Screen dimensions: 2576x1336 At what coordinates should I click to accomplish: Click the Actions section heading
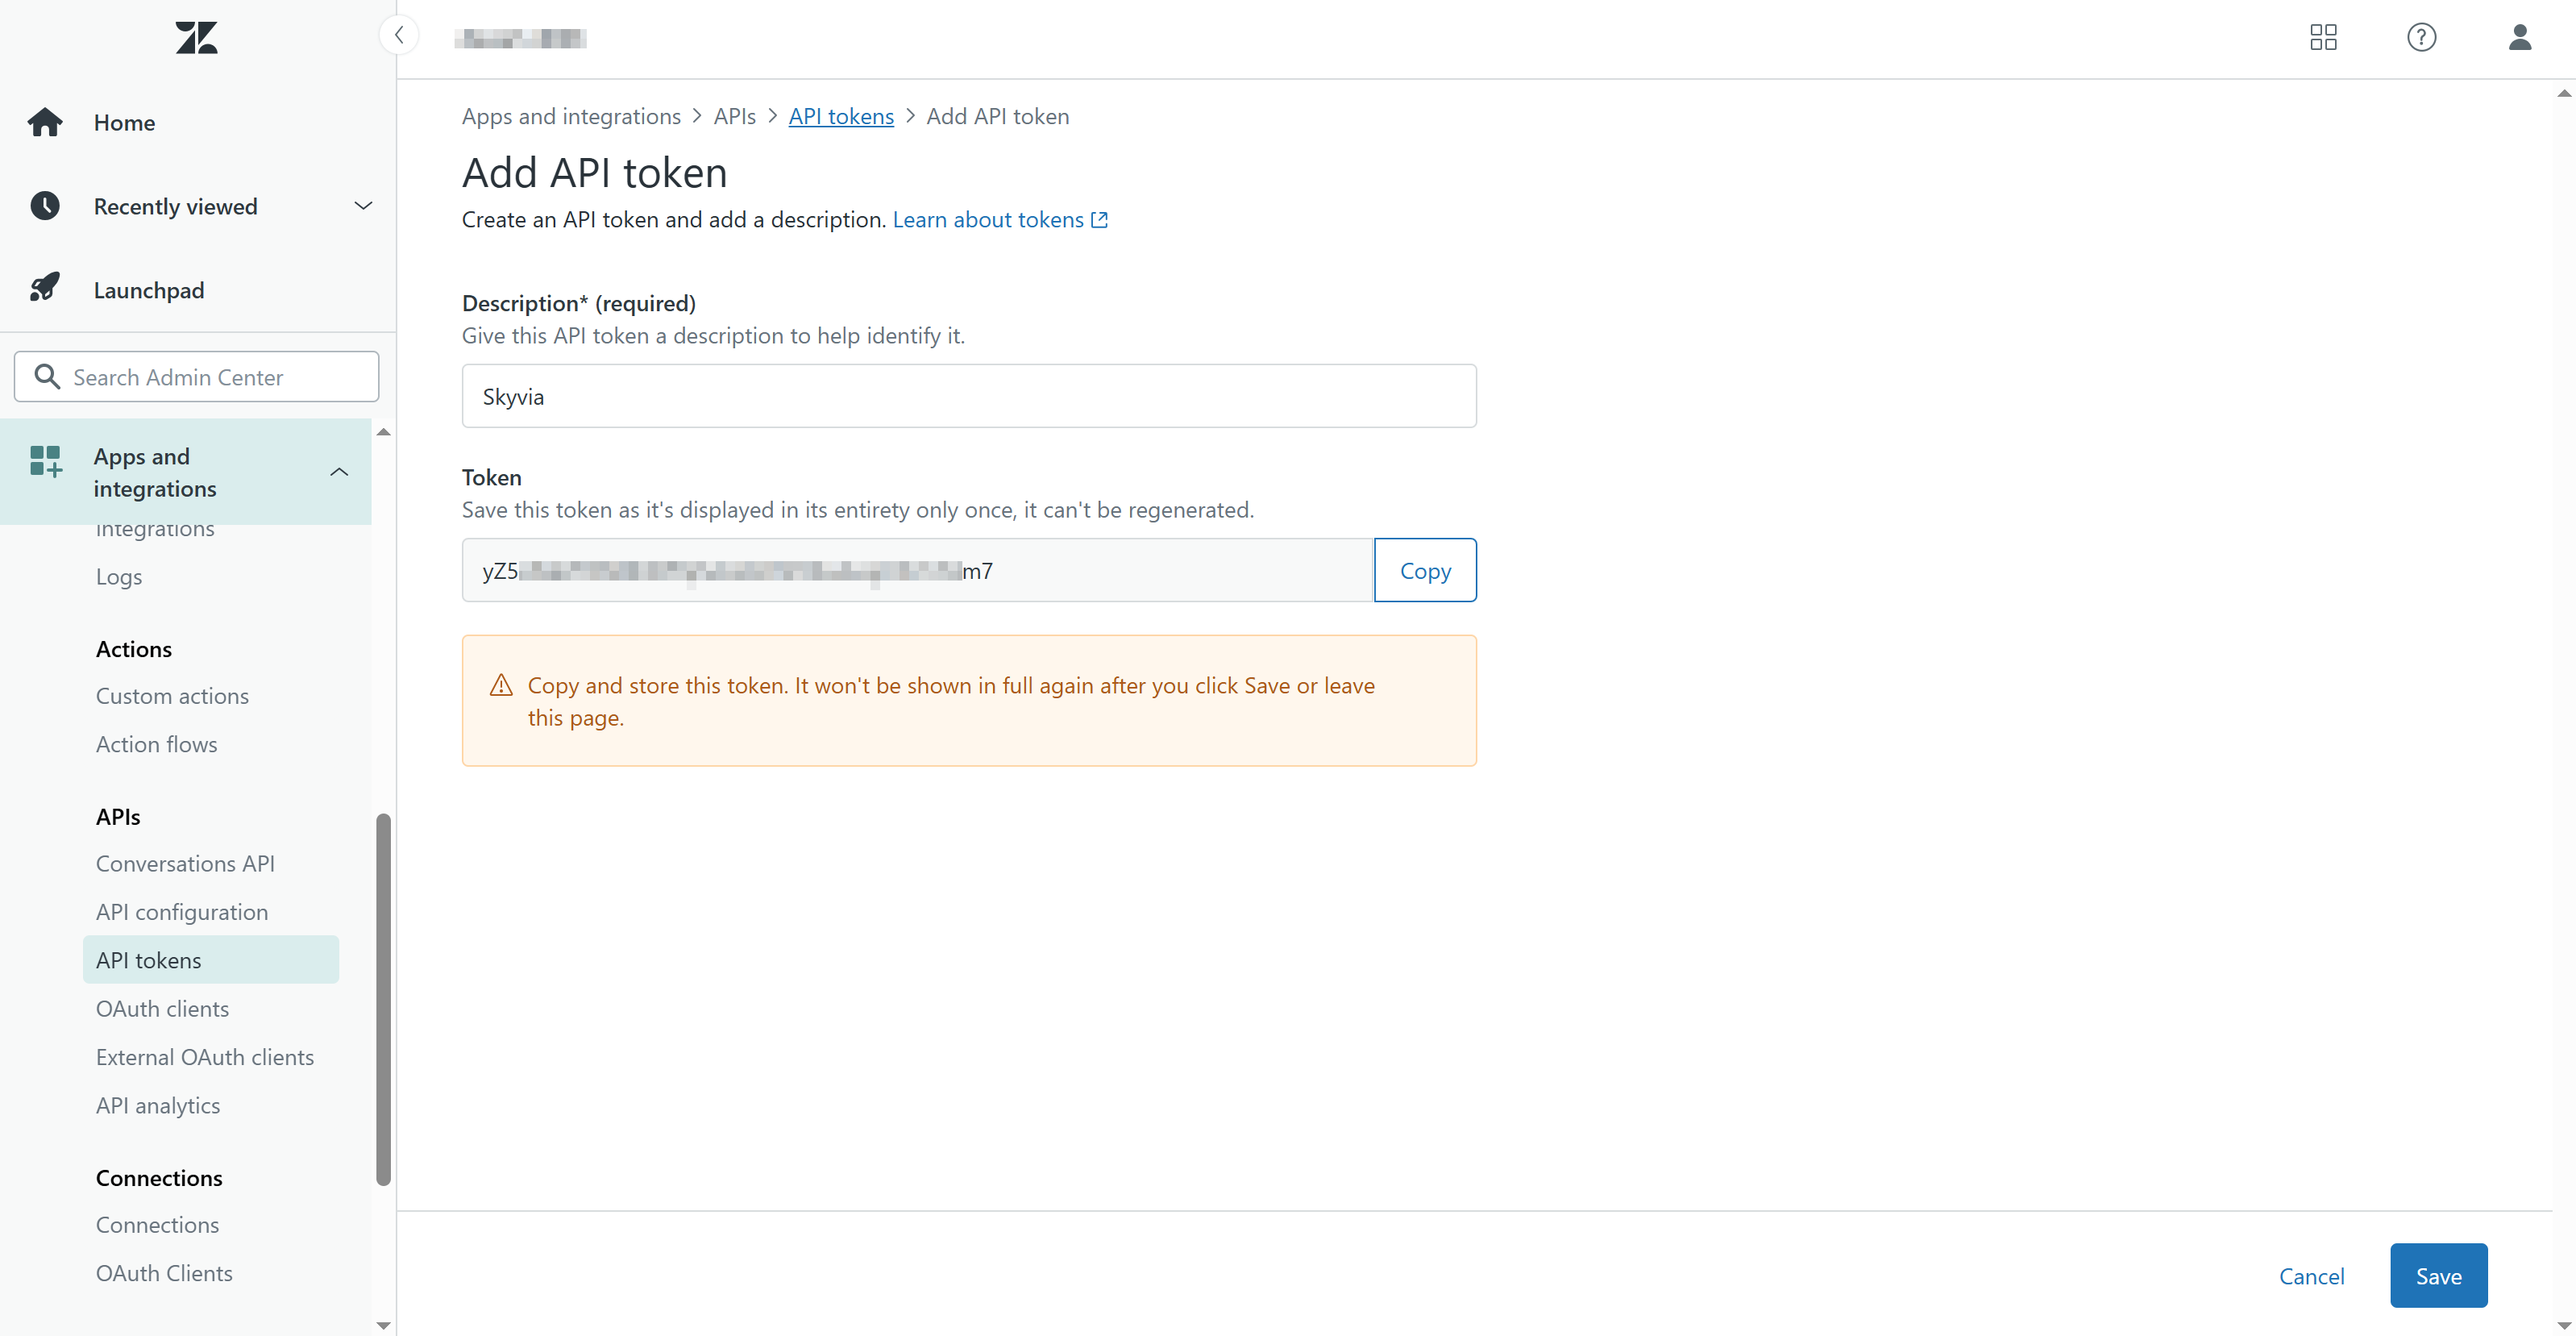pyautogui.click(x=134, y=649)
